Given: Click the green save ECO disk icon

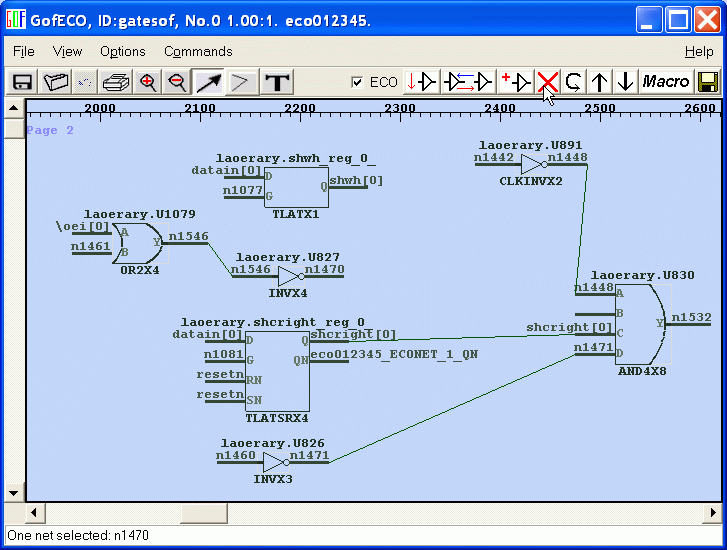Looking at the screenshot, I should point(708,82).
